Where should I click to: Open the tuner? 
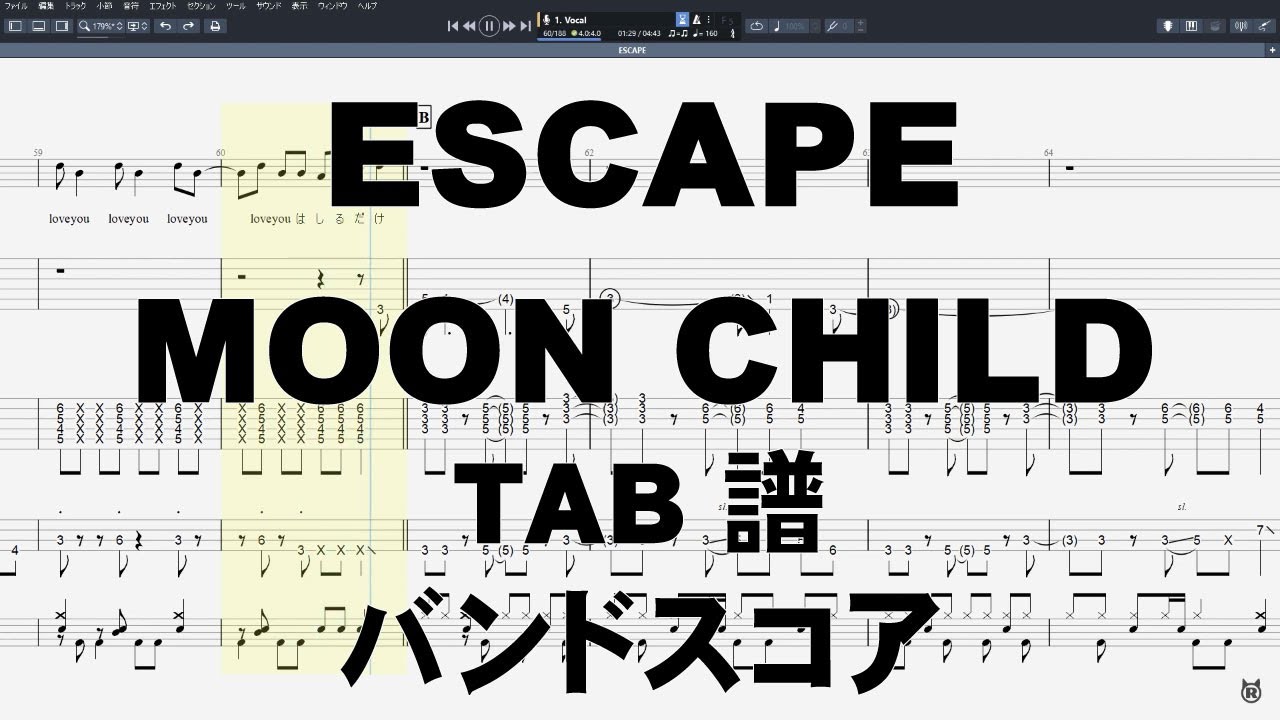click(x=1239, y=26)
